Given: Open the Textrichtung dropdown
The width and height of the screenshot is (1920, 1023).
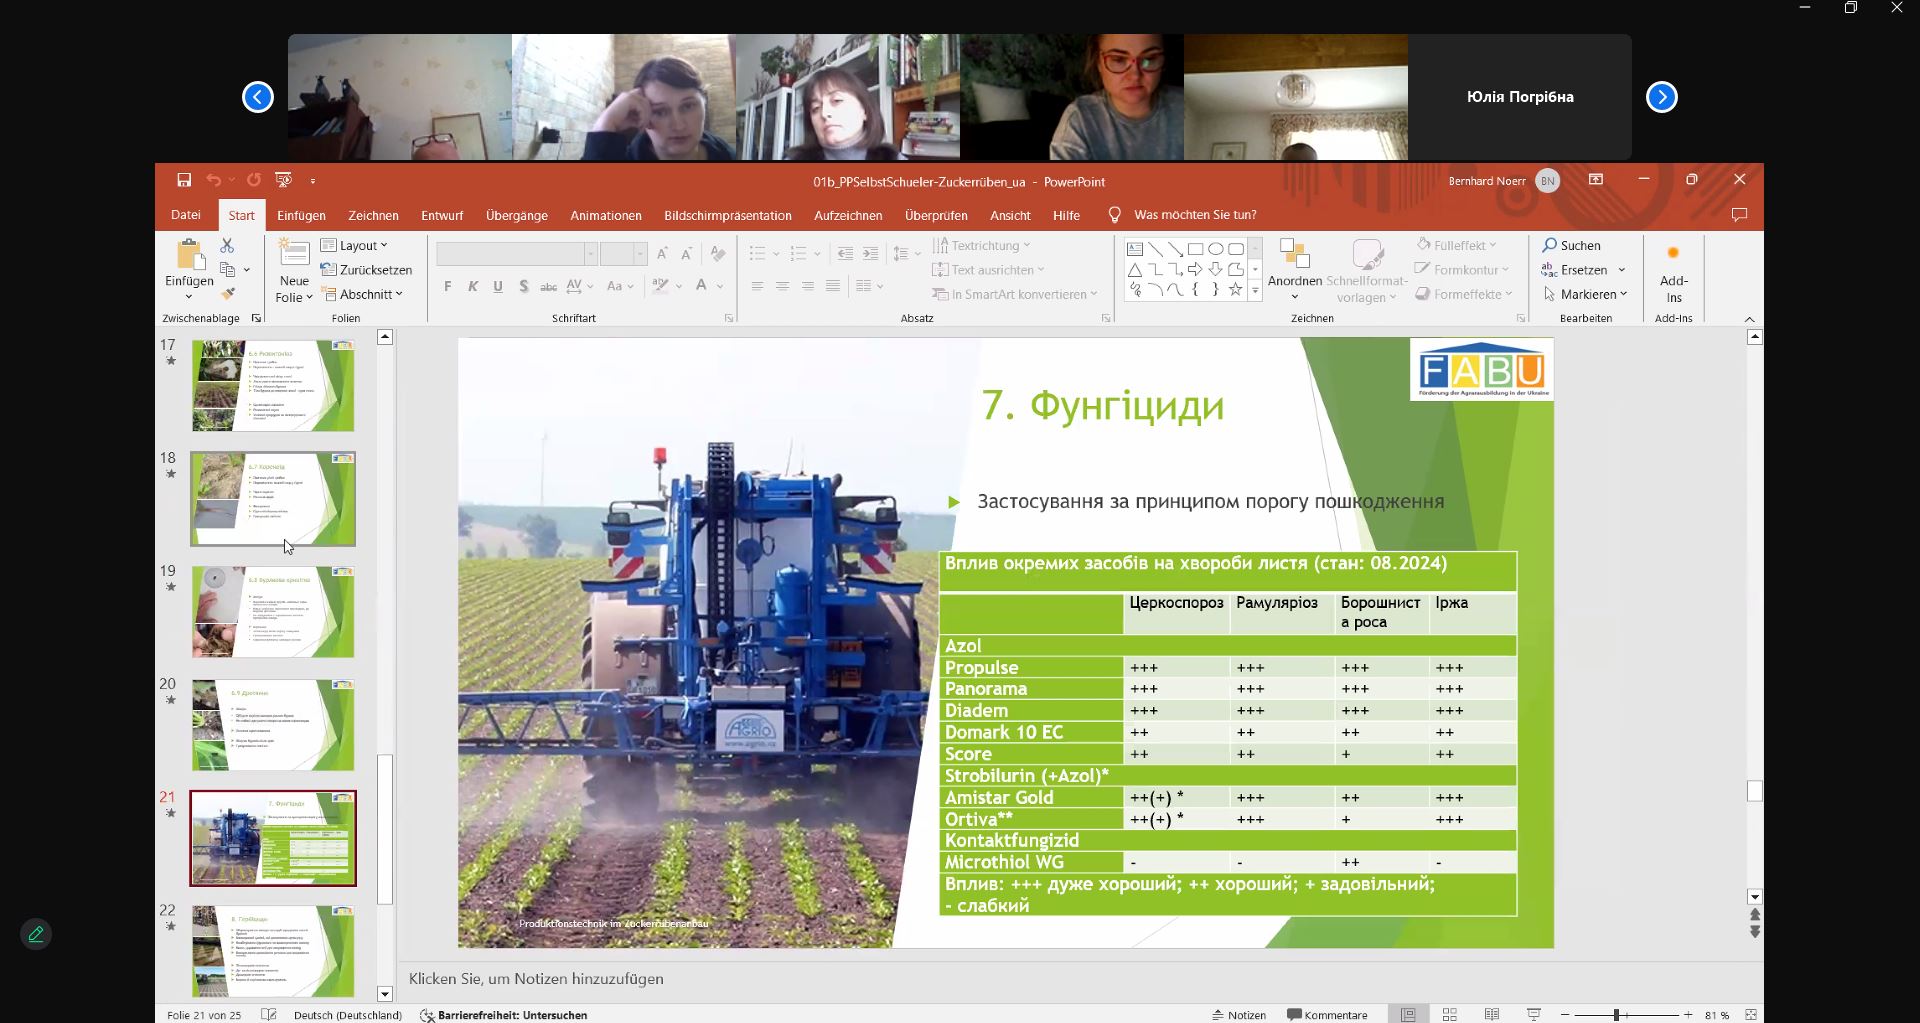Looking at the screenshot, I should point(981,245).
